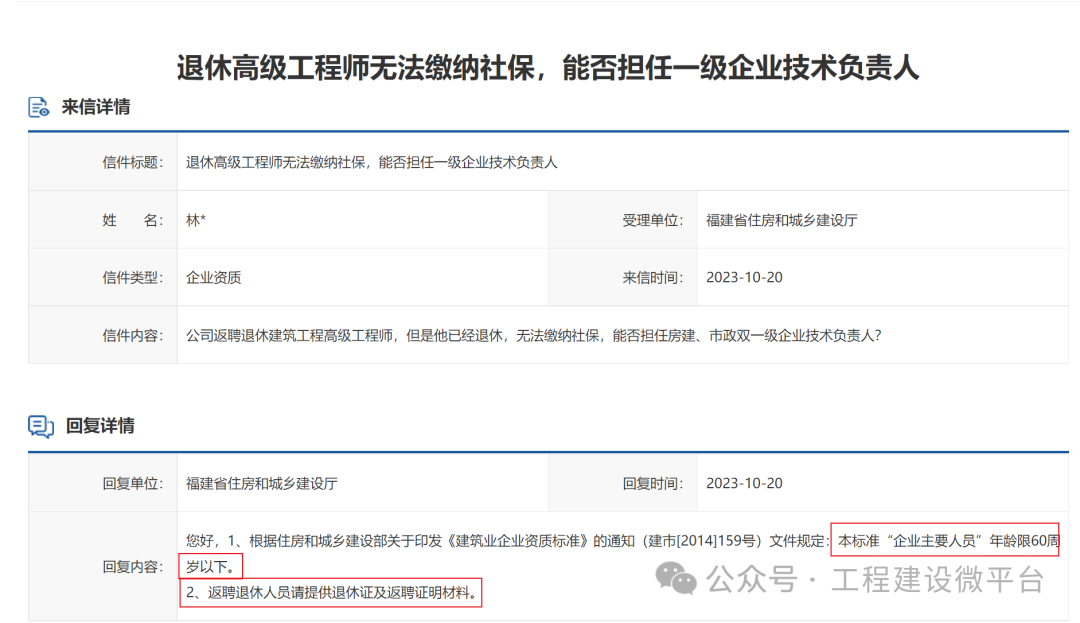This screenshot has width=1080, height=623.
Task: Click the red-boxed 返聘退休人员 instruction text
Action: click(x=330, y=592)
